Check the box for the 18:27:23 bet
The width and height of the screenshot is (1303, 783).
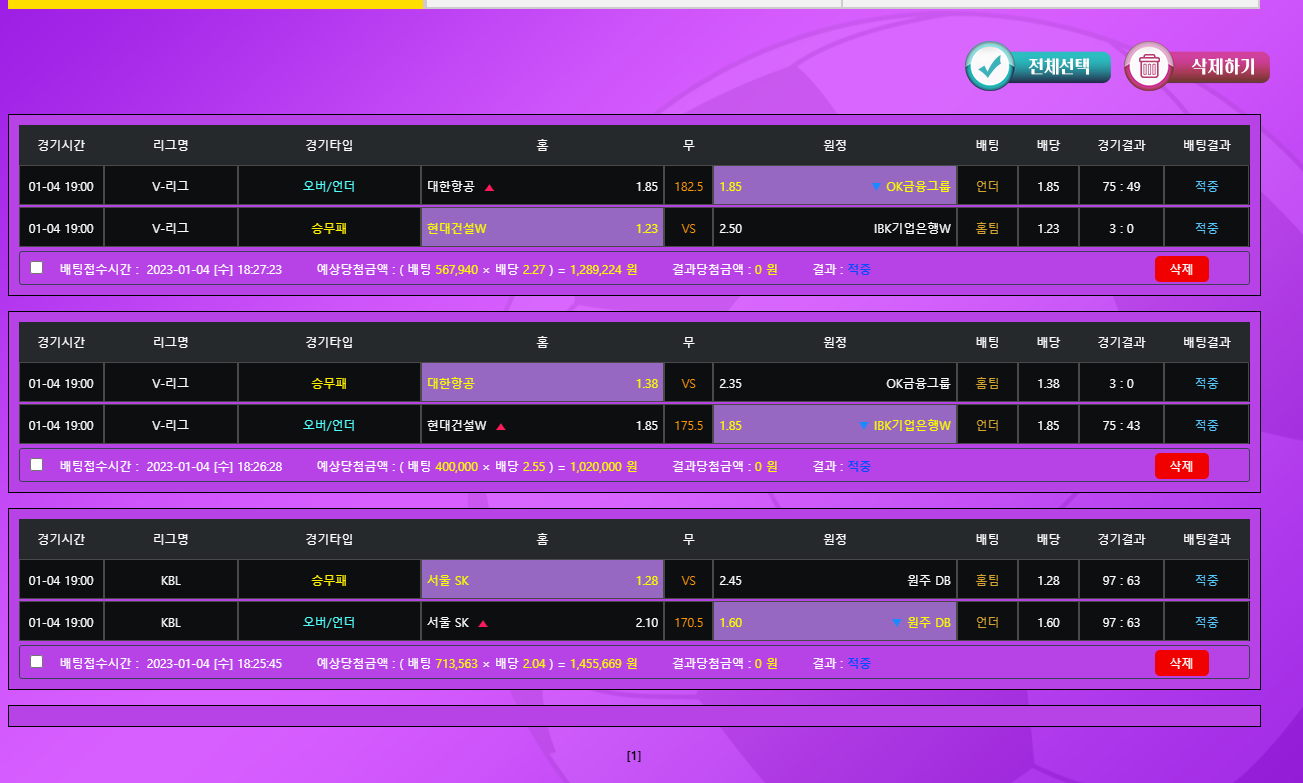click(x=37, y=268)
